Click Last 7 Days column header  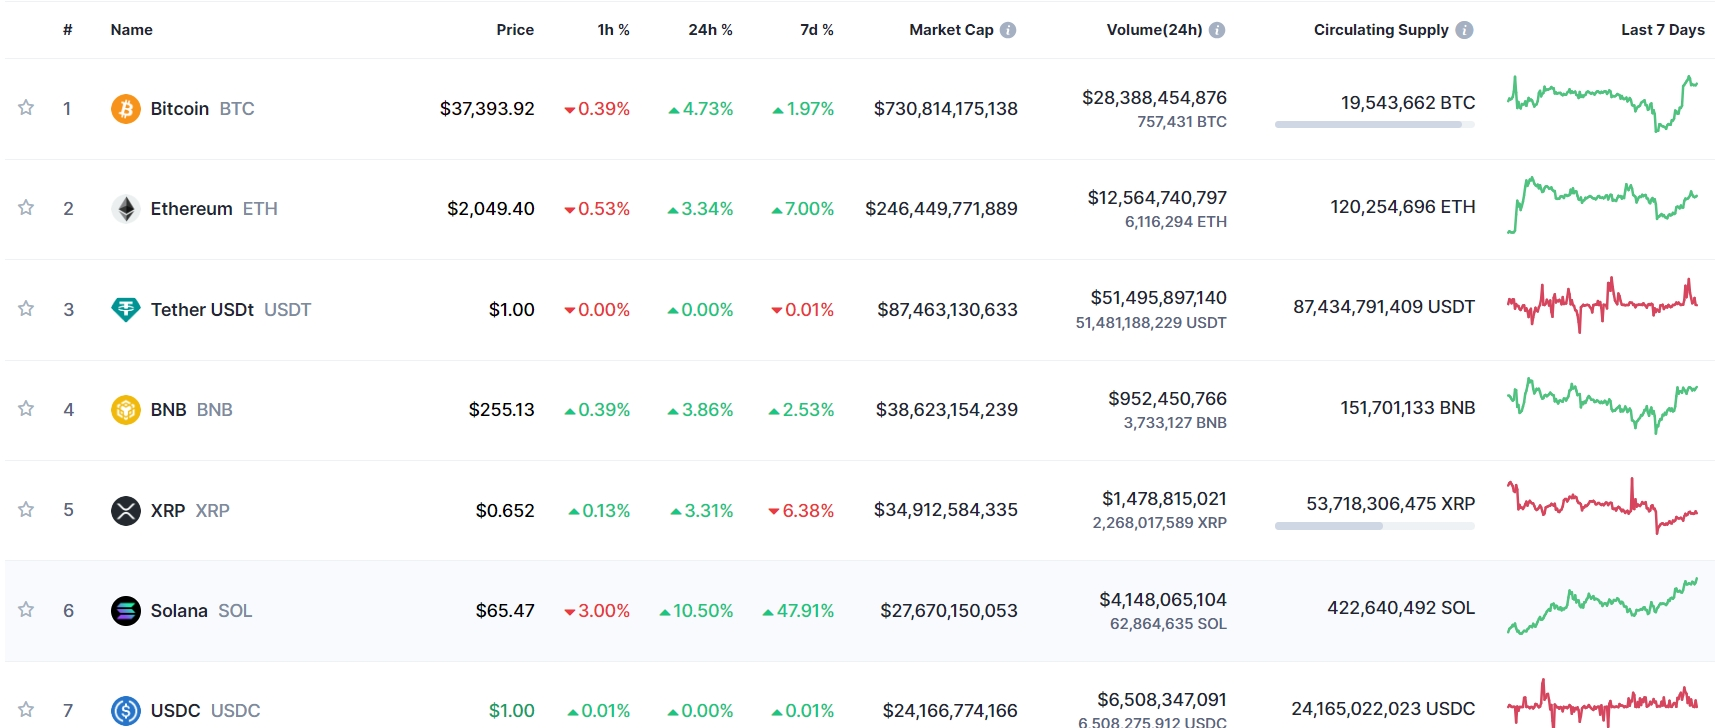coord(1663,30)
